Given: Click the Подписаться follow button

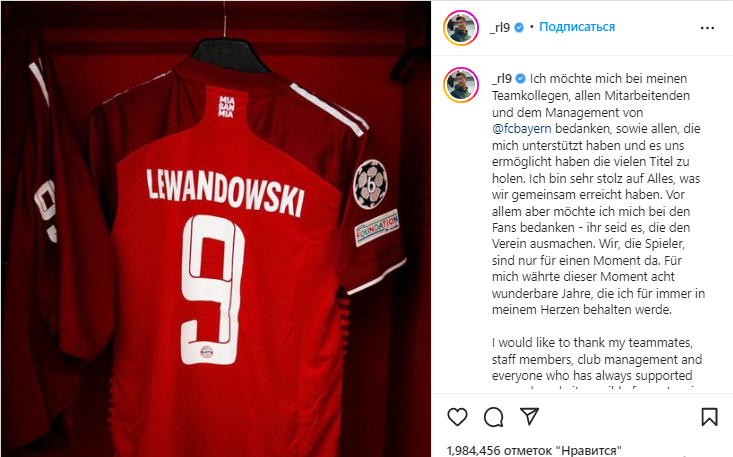Looking at the screenshot, I should (x=577, y=27).
